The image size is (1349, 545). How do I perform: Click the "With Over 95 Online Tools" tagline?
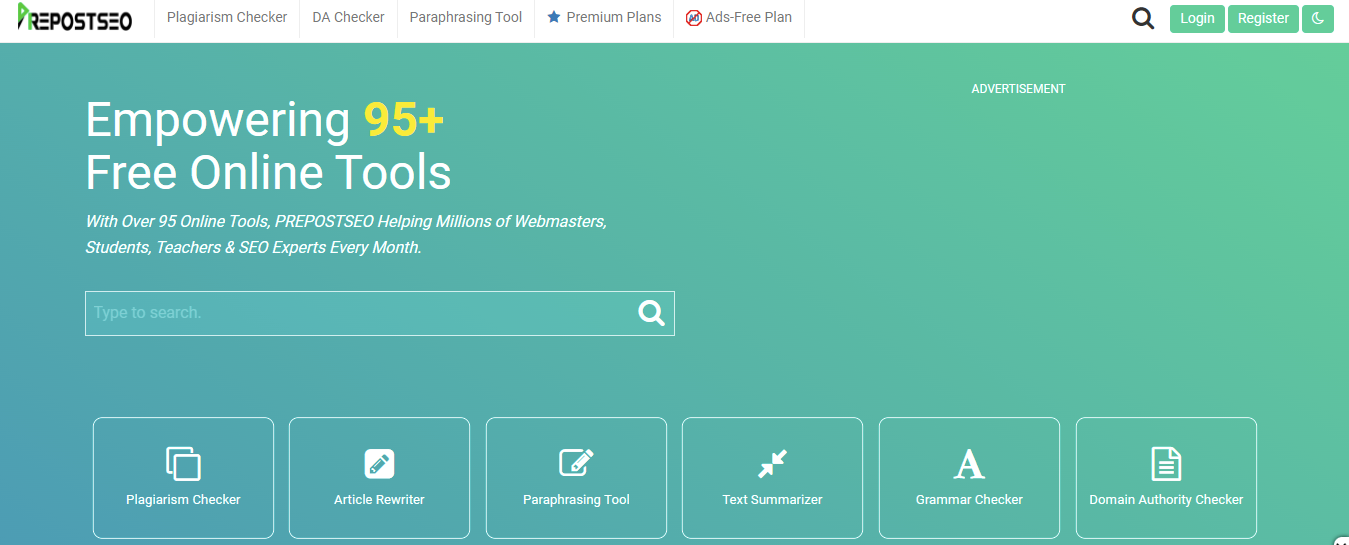click(346, 234)
